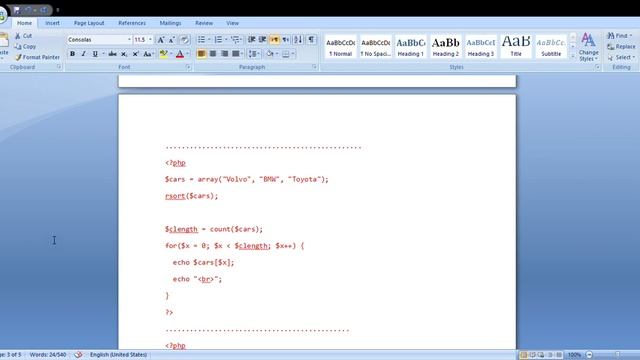Screen dimensions: 640x360
Task: Switch to the Page Layout tab
Action: (89, 23)
